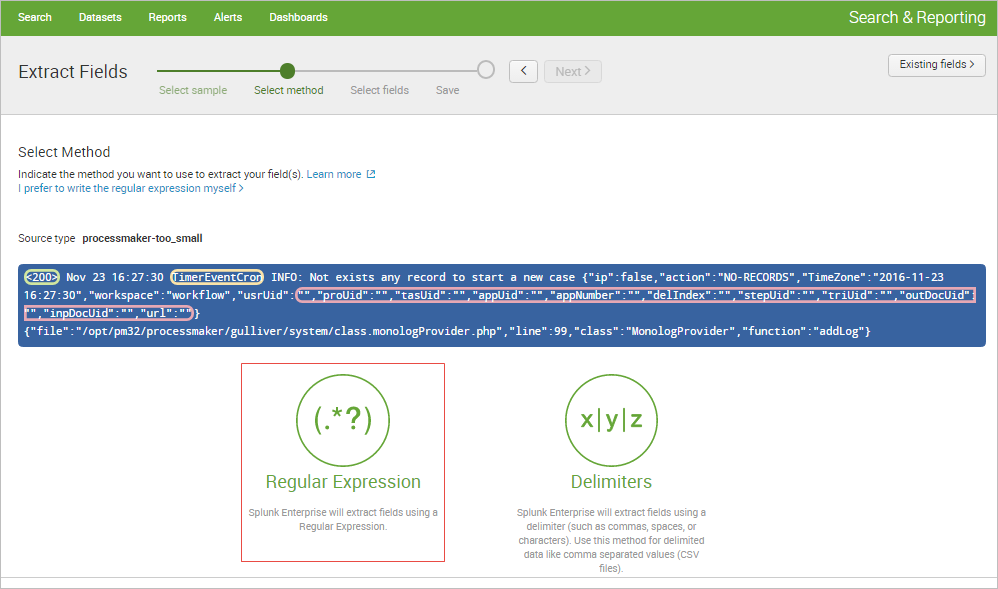This screenshot has height=589, width=998.
Task: Click the Save step circle on progress bar
Action: (486, 70)
